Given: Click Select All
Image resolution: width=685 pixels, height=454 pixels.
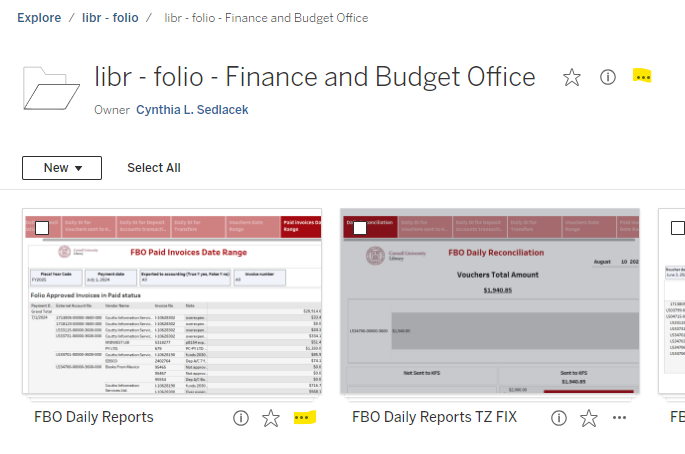Looking at the screenshot, I should [x=154, y=168].
